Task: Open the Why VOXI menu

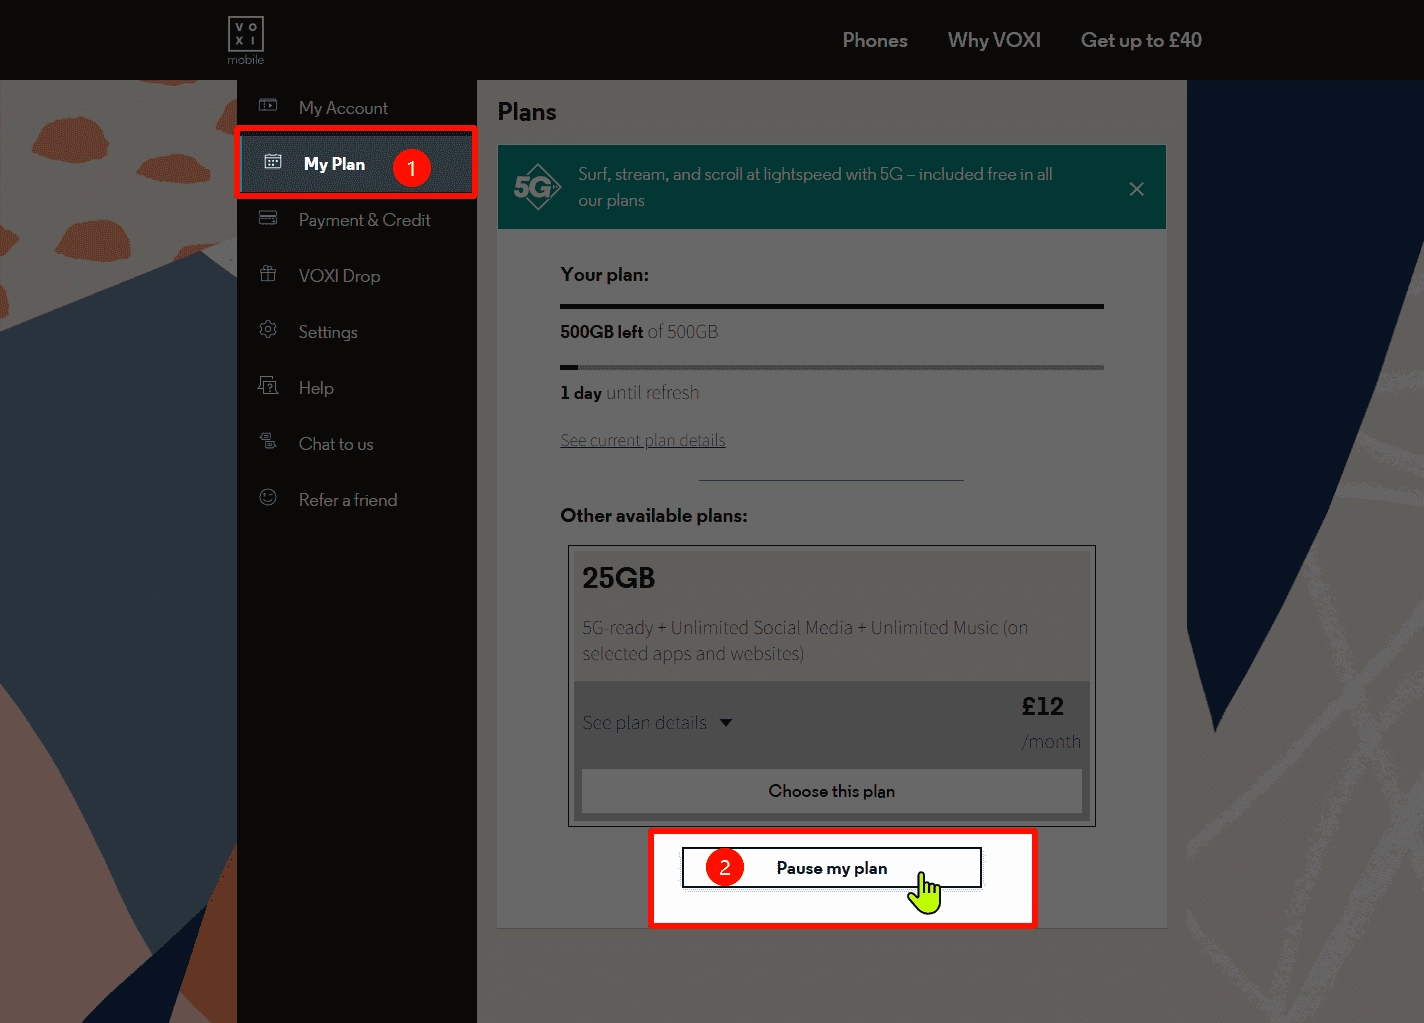Action: [994, 40]
